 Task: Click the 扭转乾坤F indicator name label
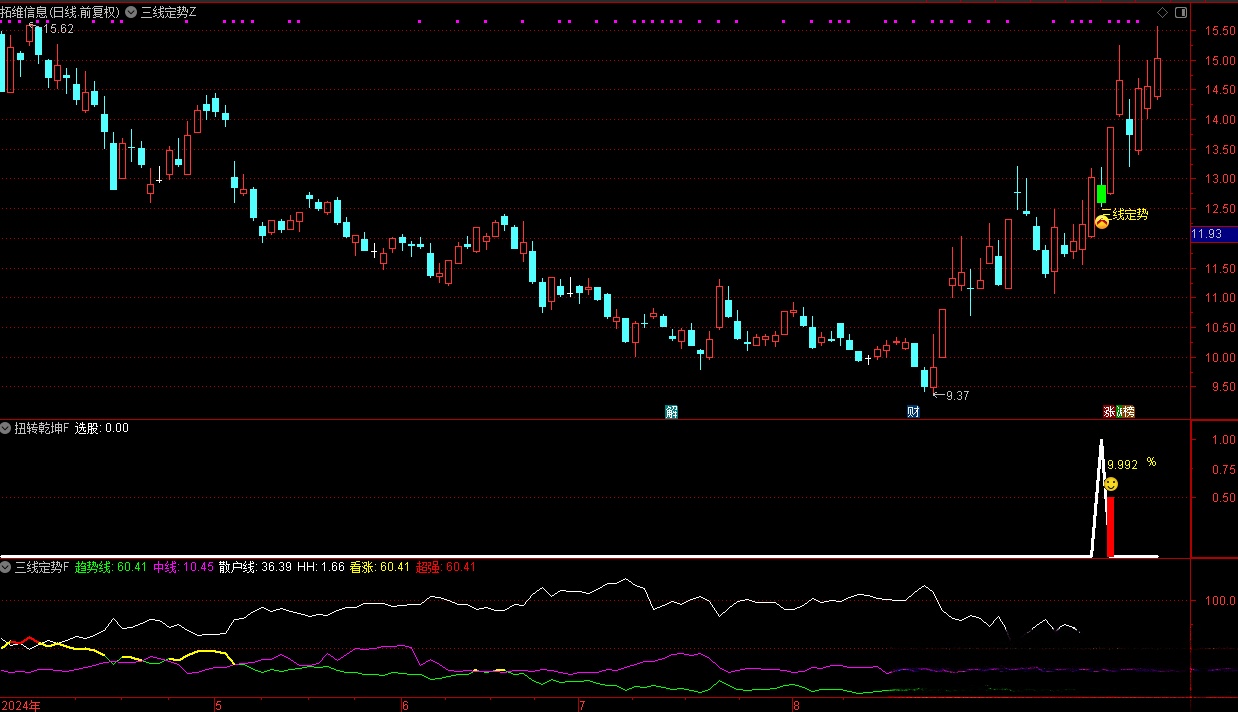point(42,428)
